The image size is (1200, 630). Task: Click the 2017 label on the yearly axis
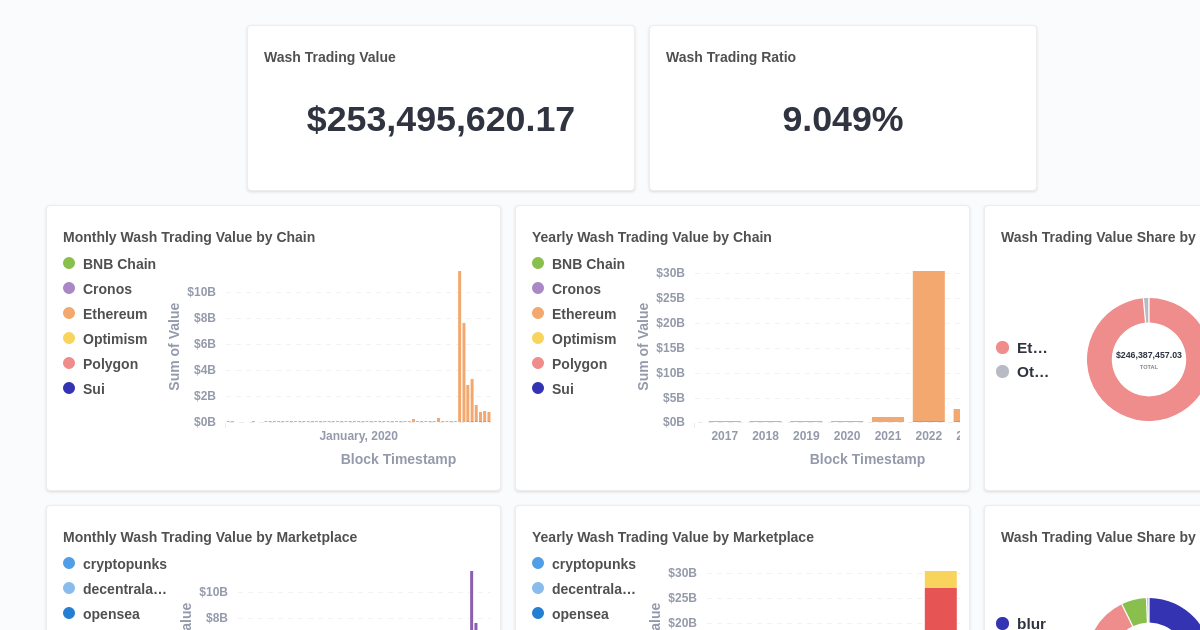click(x=724, y=435)
